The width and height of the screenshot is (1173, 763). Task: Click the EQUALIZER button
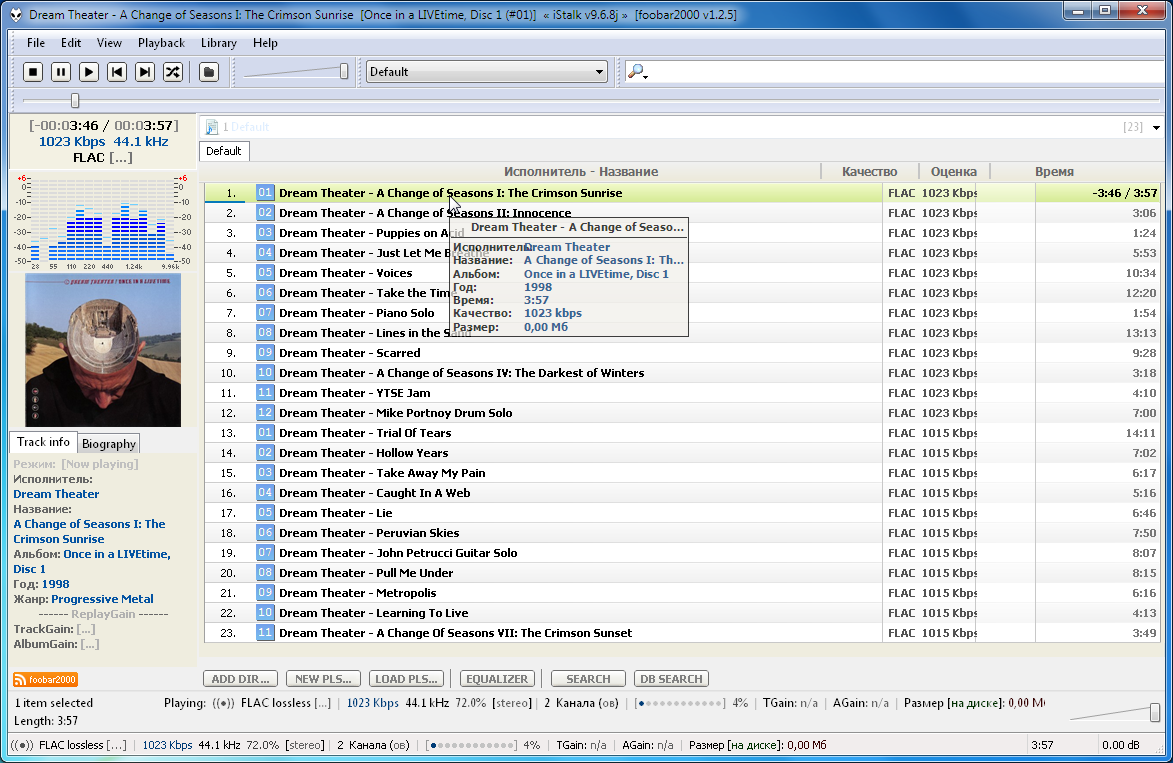(x=497, y=679)
